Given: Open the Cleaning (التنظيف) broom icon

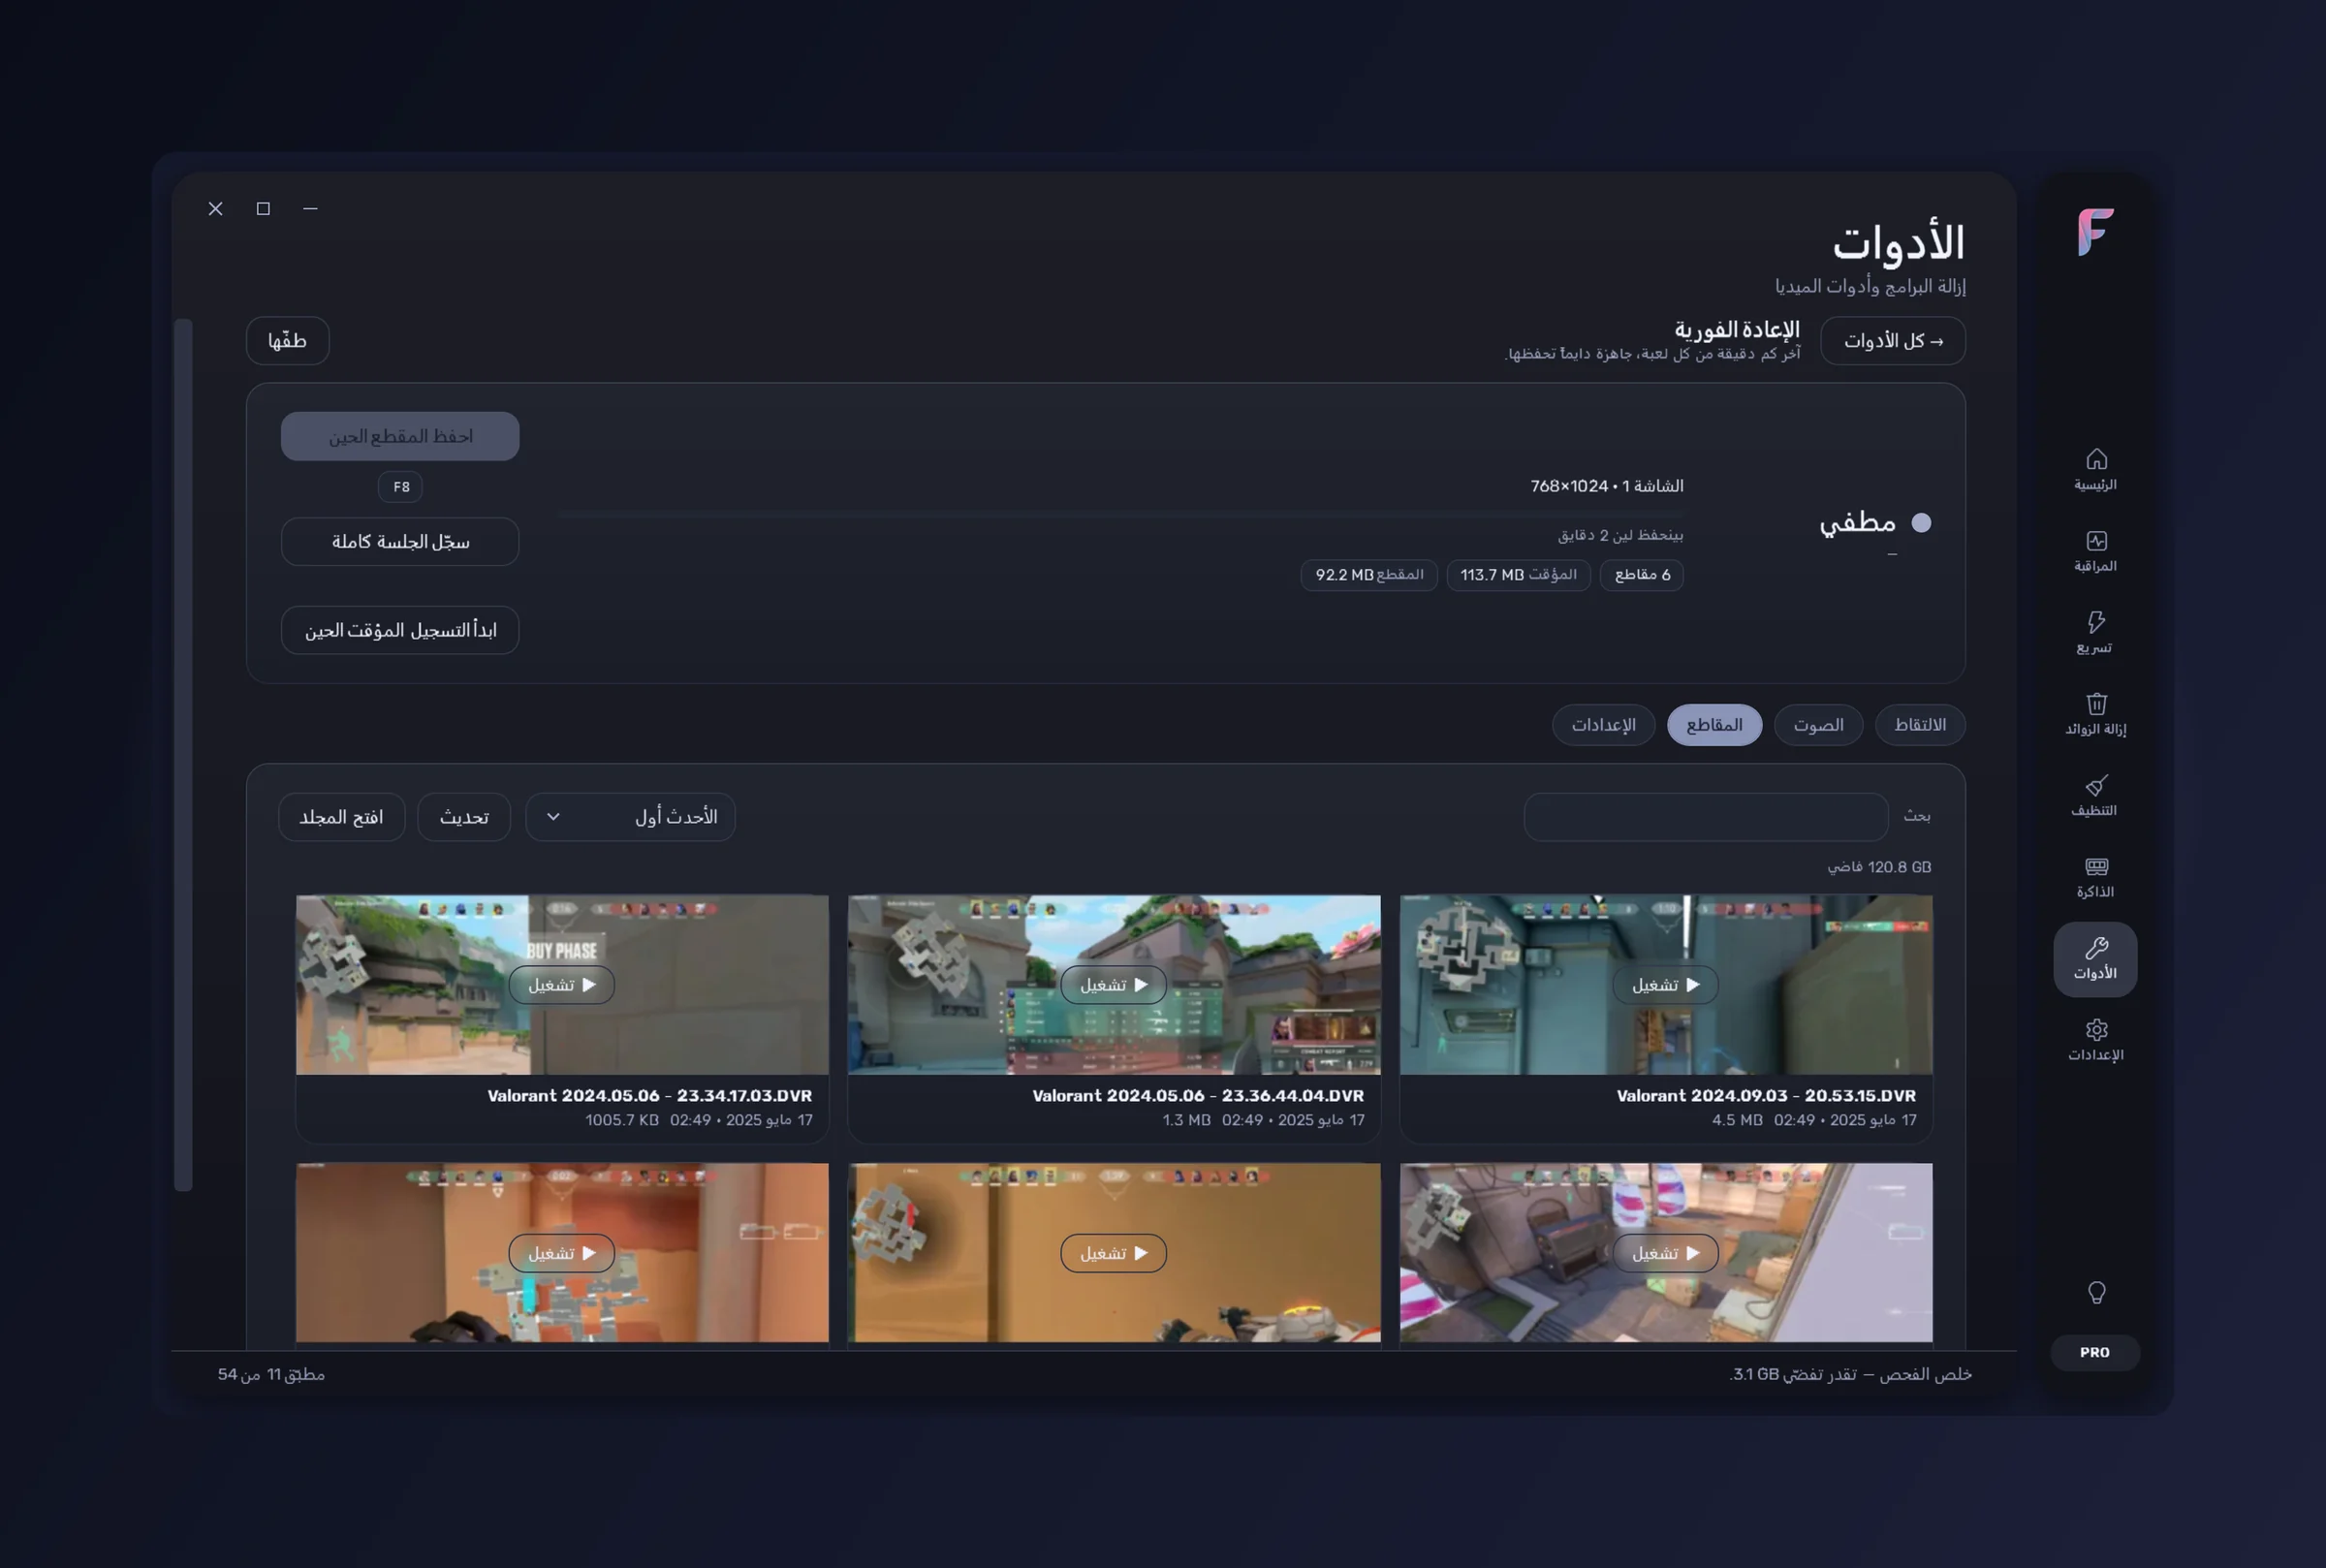Looking at the screenshot, I should tap(2095, 795).
